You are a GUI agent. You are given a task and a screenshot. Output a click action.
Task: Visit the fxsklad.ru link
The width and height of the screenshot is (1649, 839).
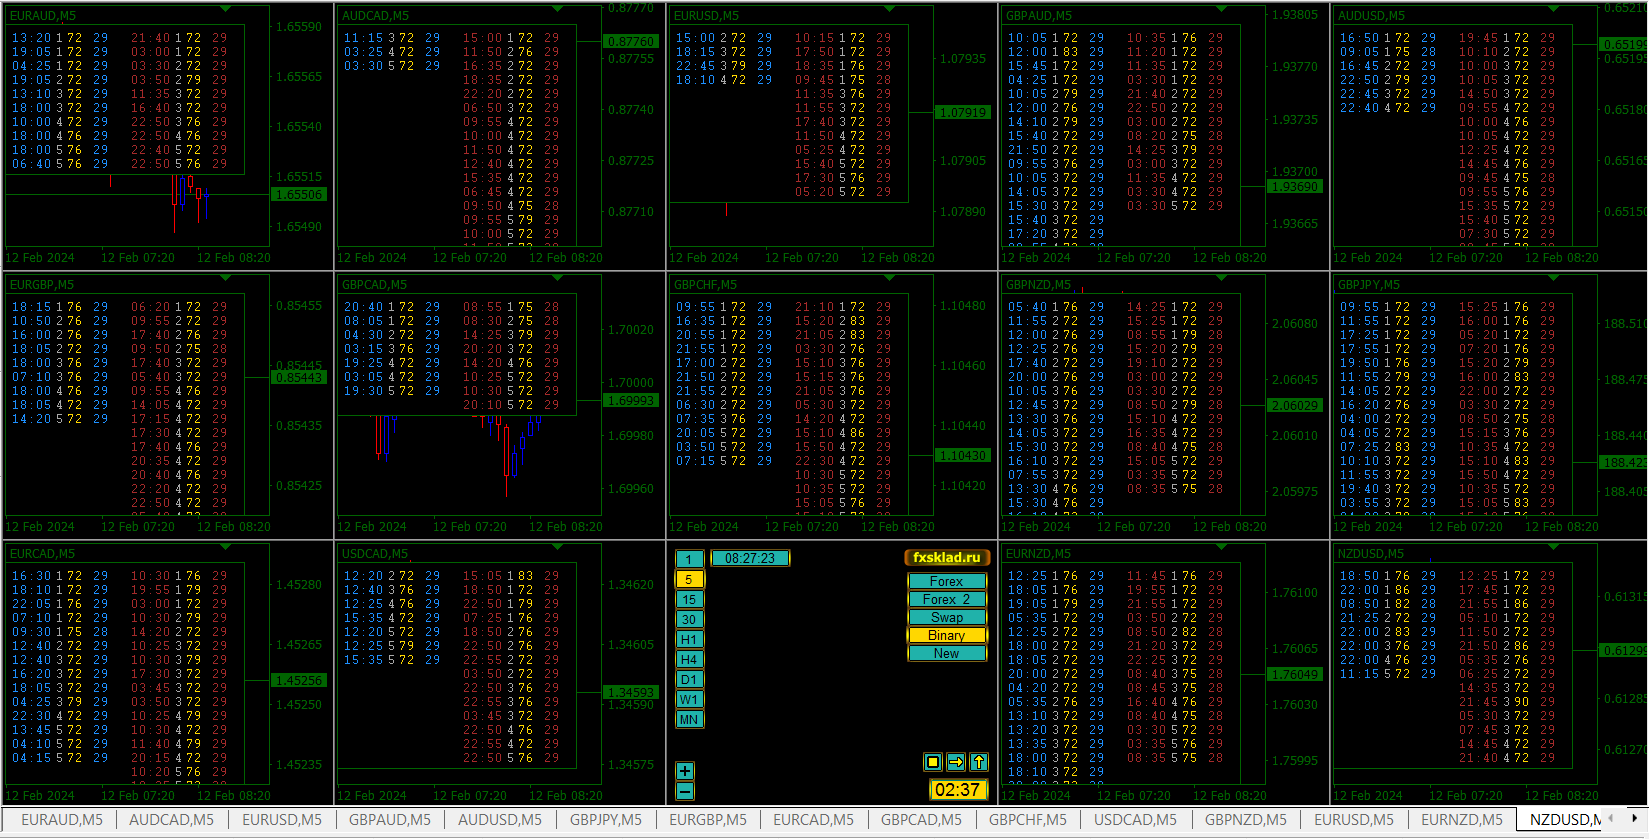coord(947,558)
